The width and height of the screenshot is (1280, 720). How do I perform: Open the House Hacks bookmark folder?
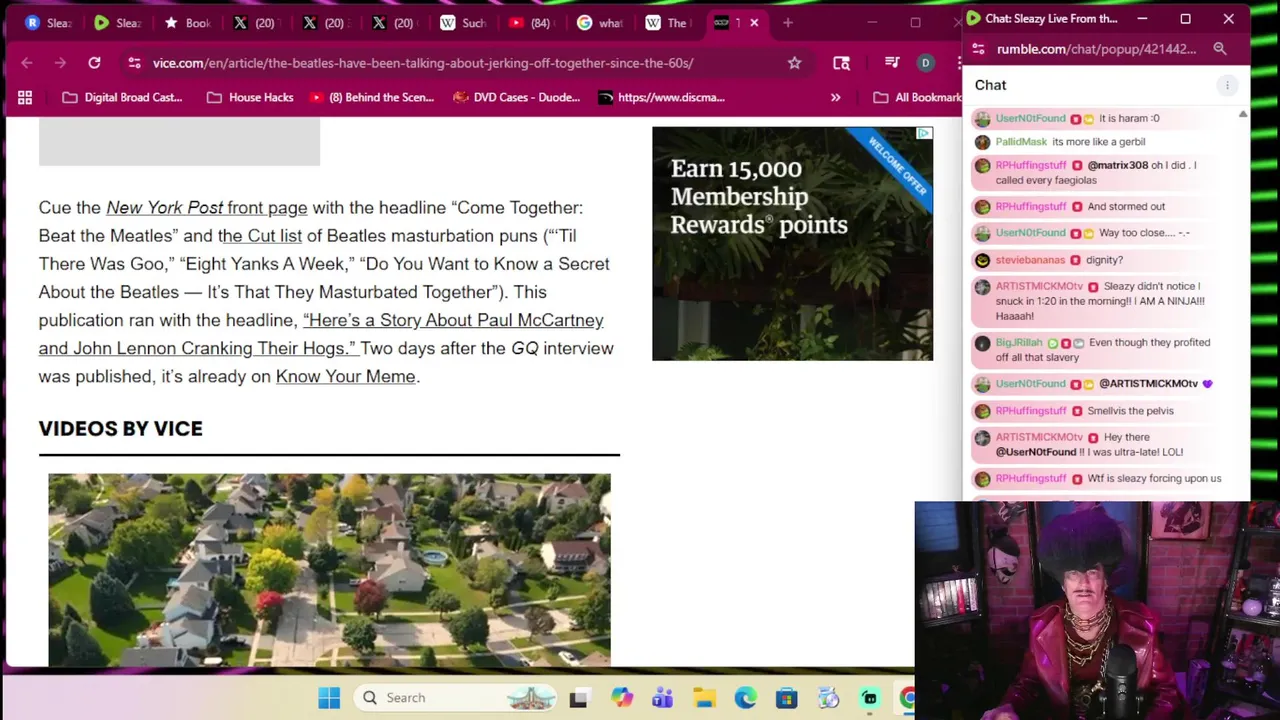click(250, 97)
